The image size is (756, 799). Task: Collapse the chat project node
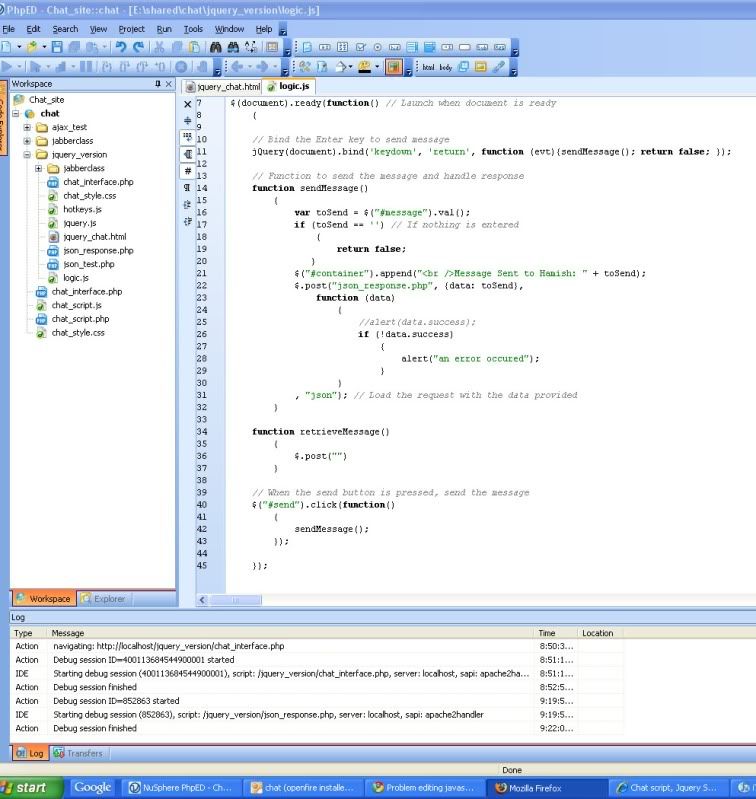(x=17, y=114)
